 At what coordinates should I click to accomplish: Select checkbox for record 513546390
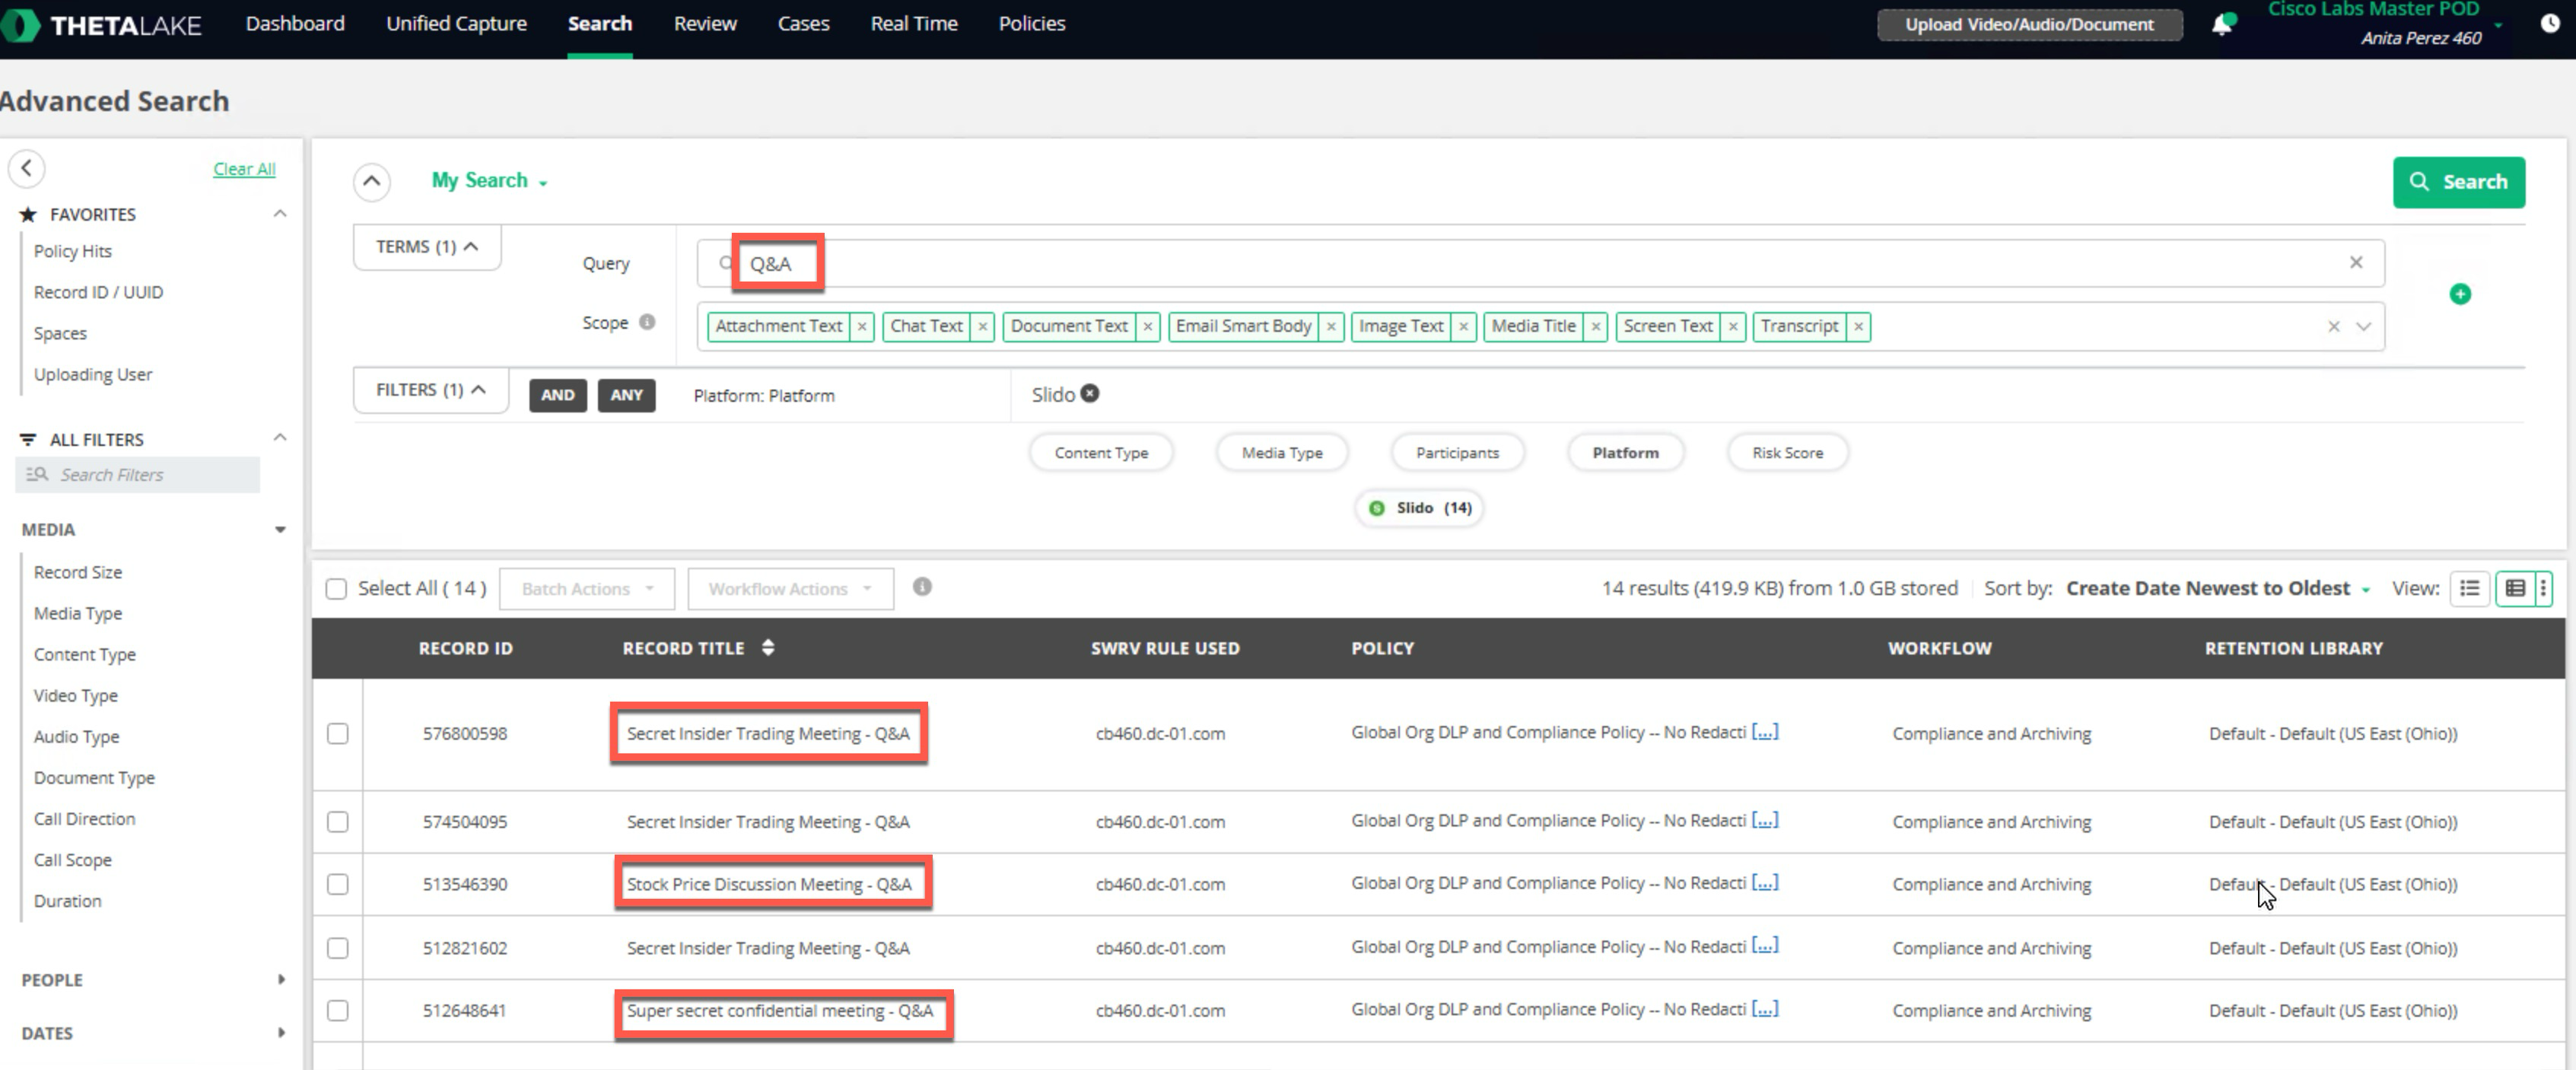click(338, 884)
